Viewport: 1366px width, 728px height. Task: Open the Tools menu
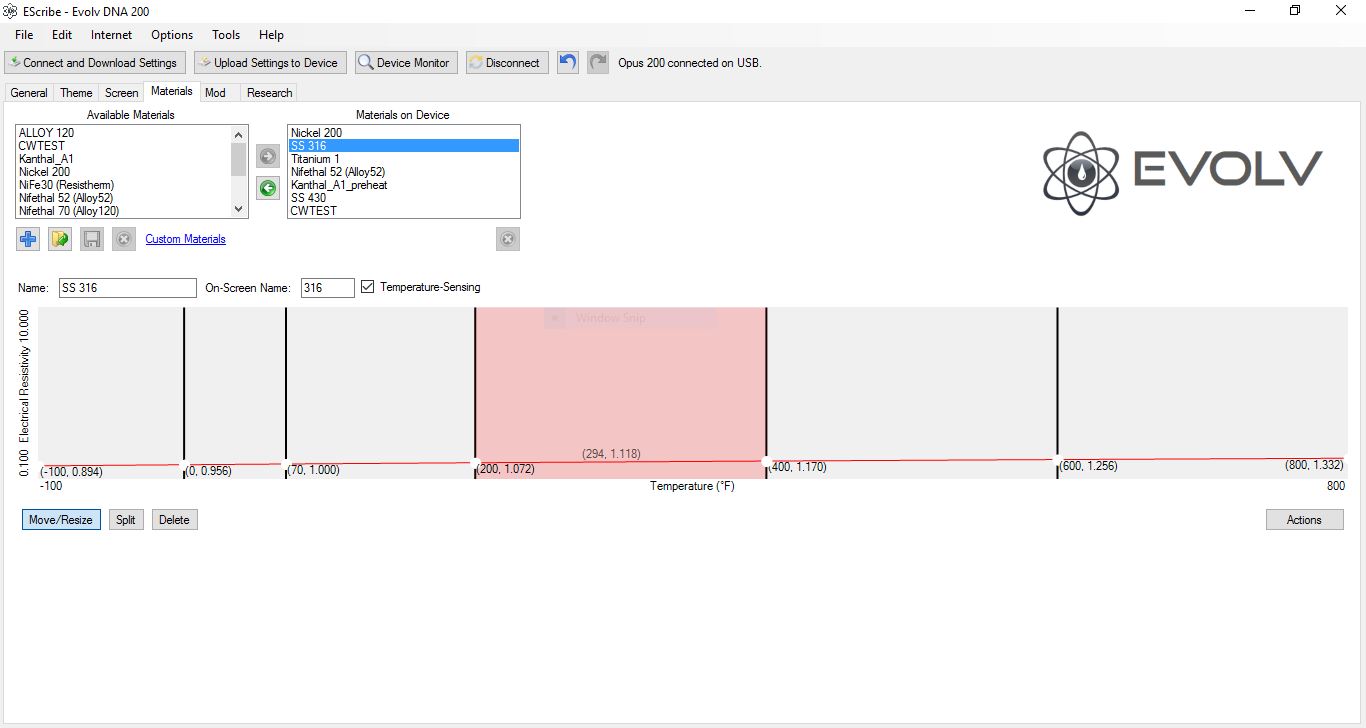coord(226,35)
